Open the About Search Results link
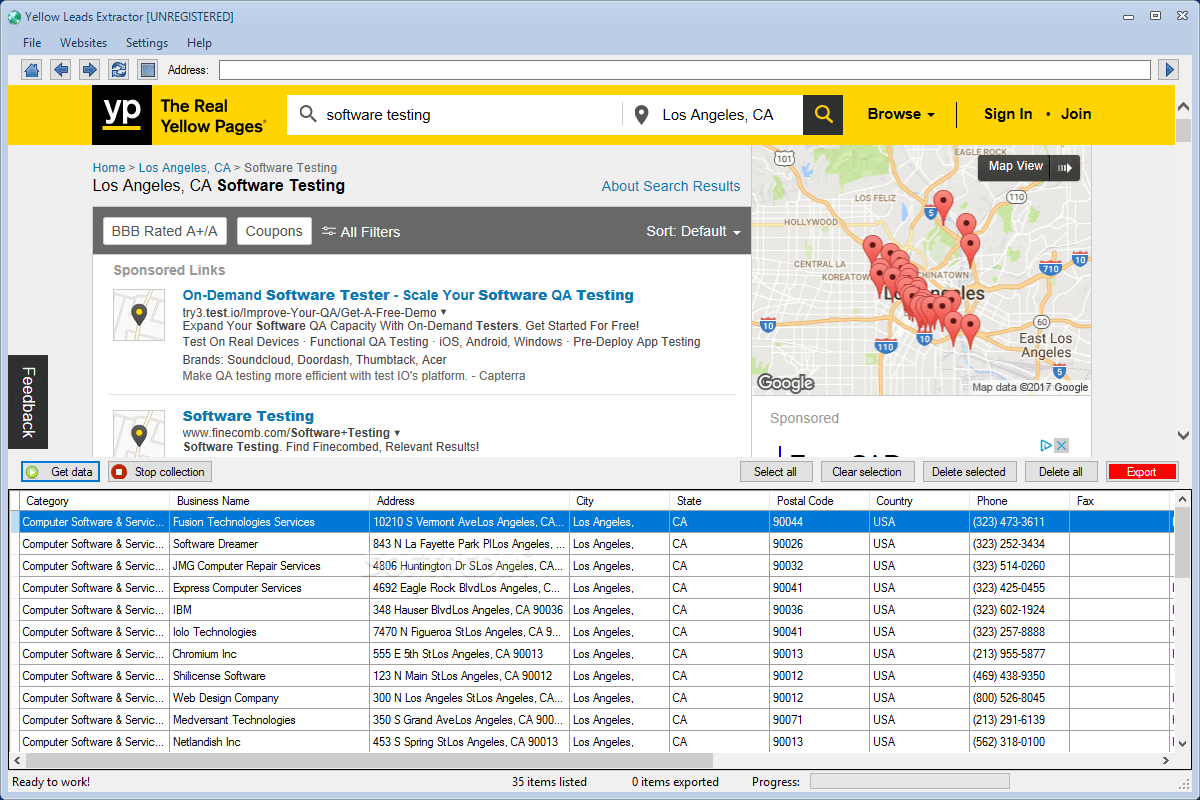 (670, 186)
